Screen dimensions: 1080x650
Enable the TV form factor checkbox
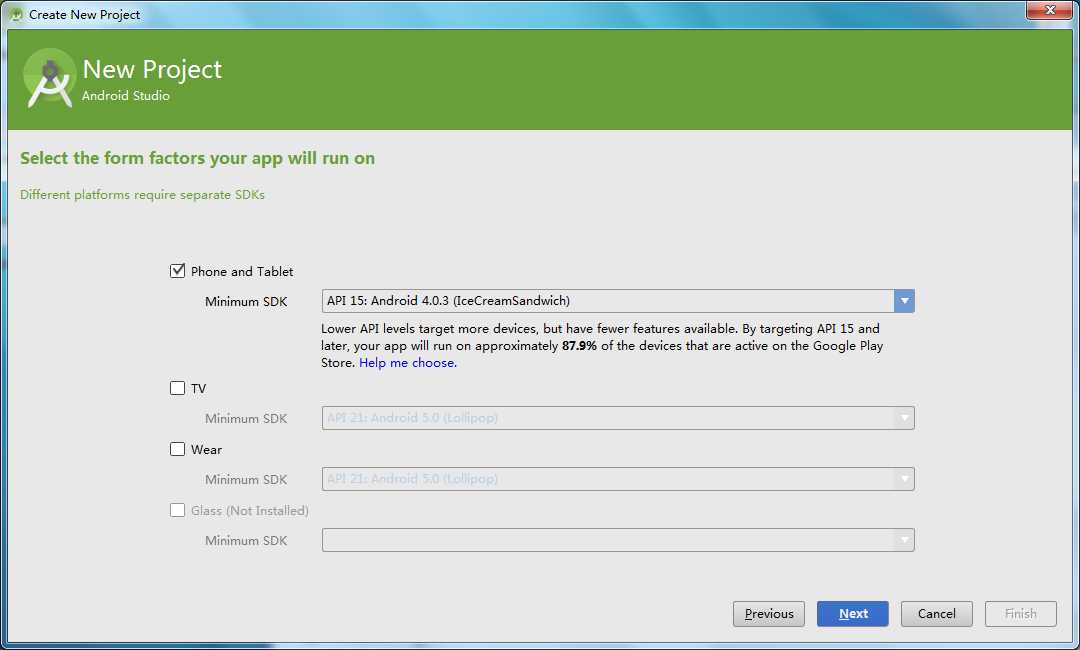(178, 388)
